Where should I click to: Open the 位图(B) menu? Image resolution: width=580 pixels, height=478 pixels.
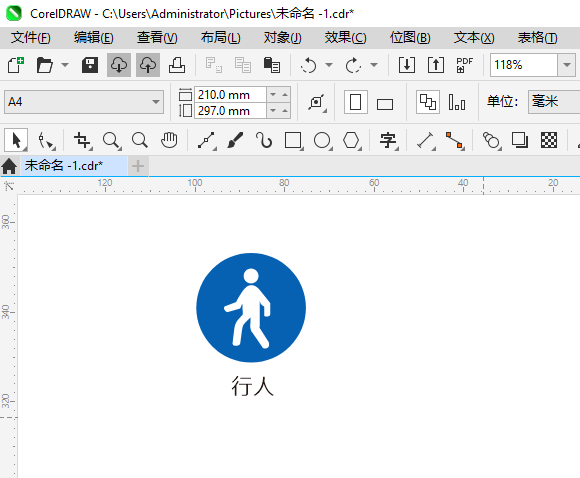[410, 38]
